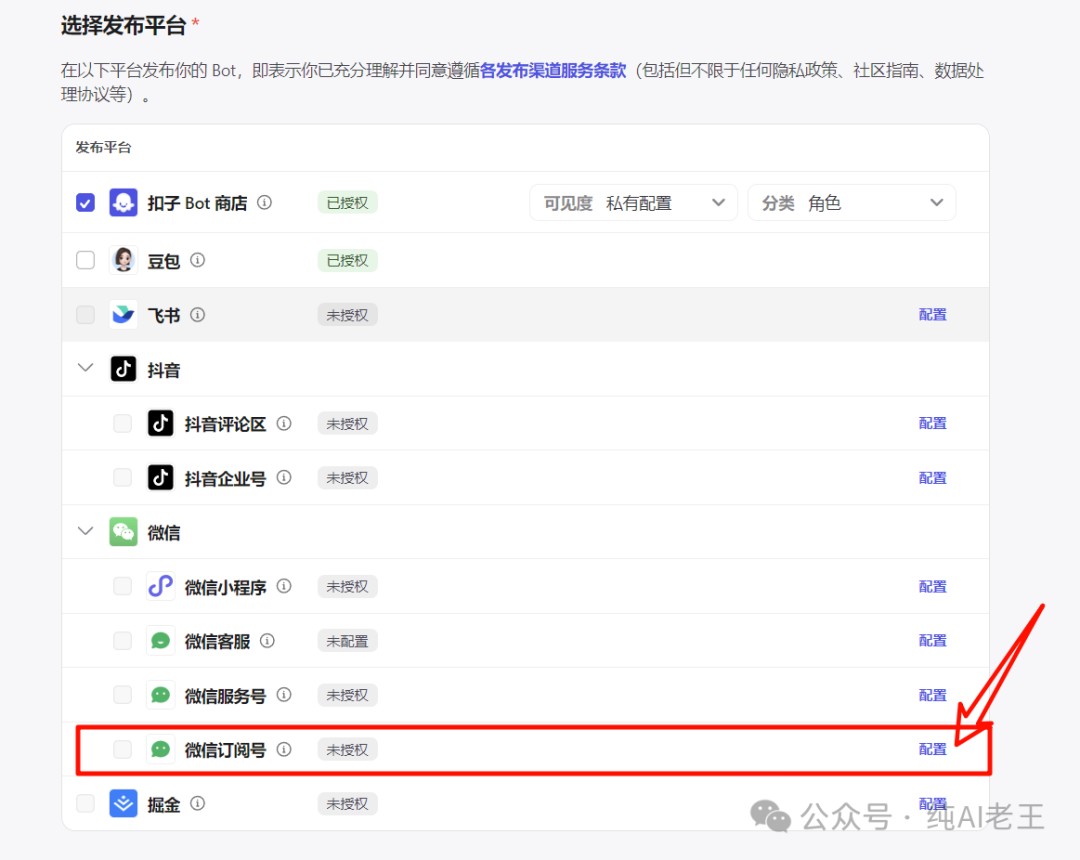Click the 已授权 badge on 扣子 Bot 商店
The height and width of the screenshot is (860, 1080).
[x=347, y=203]
